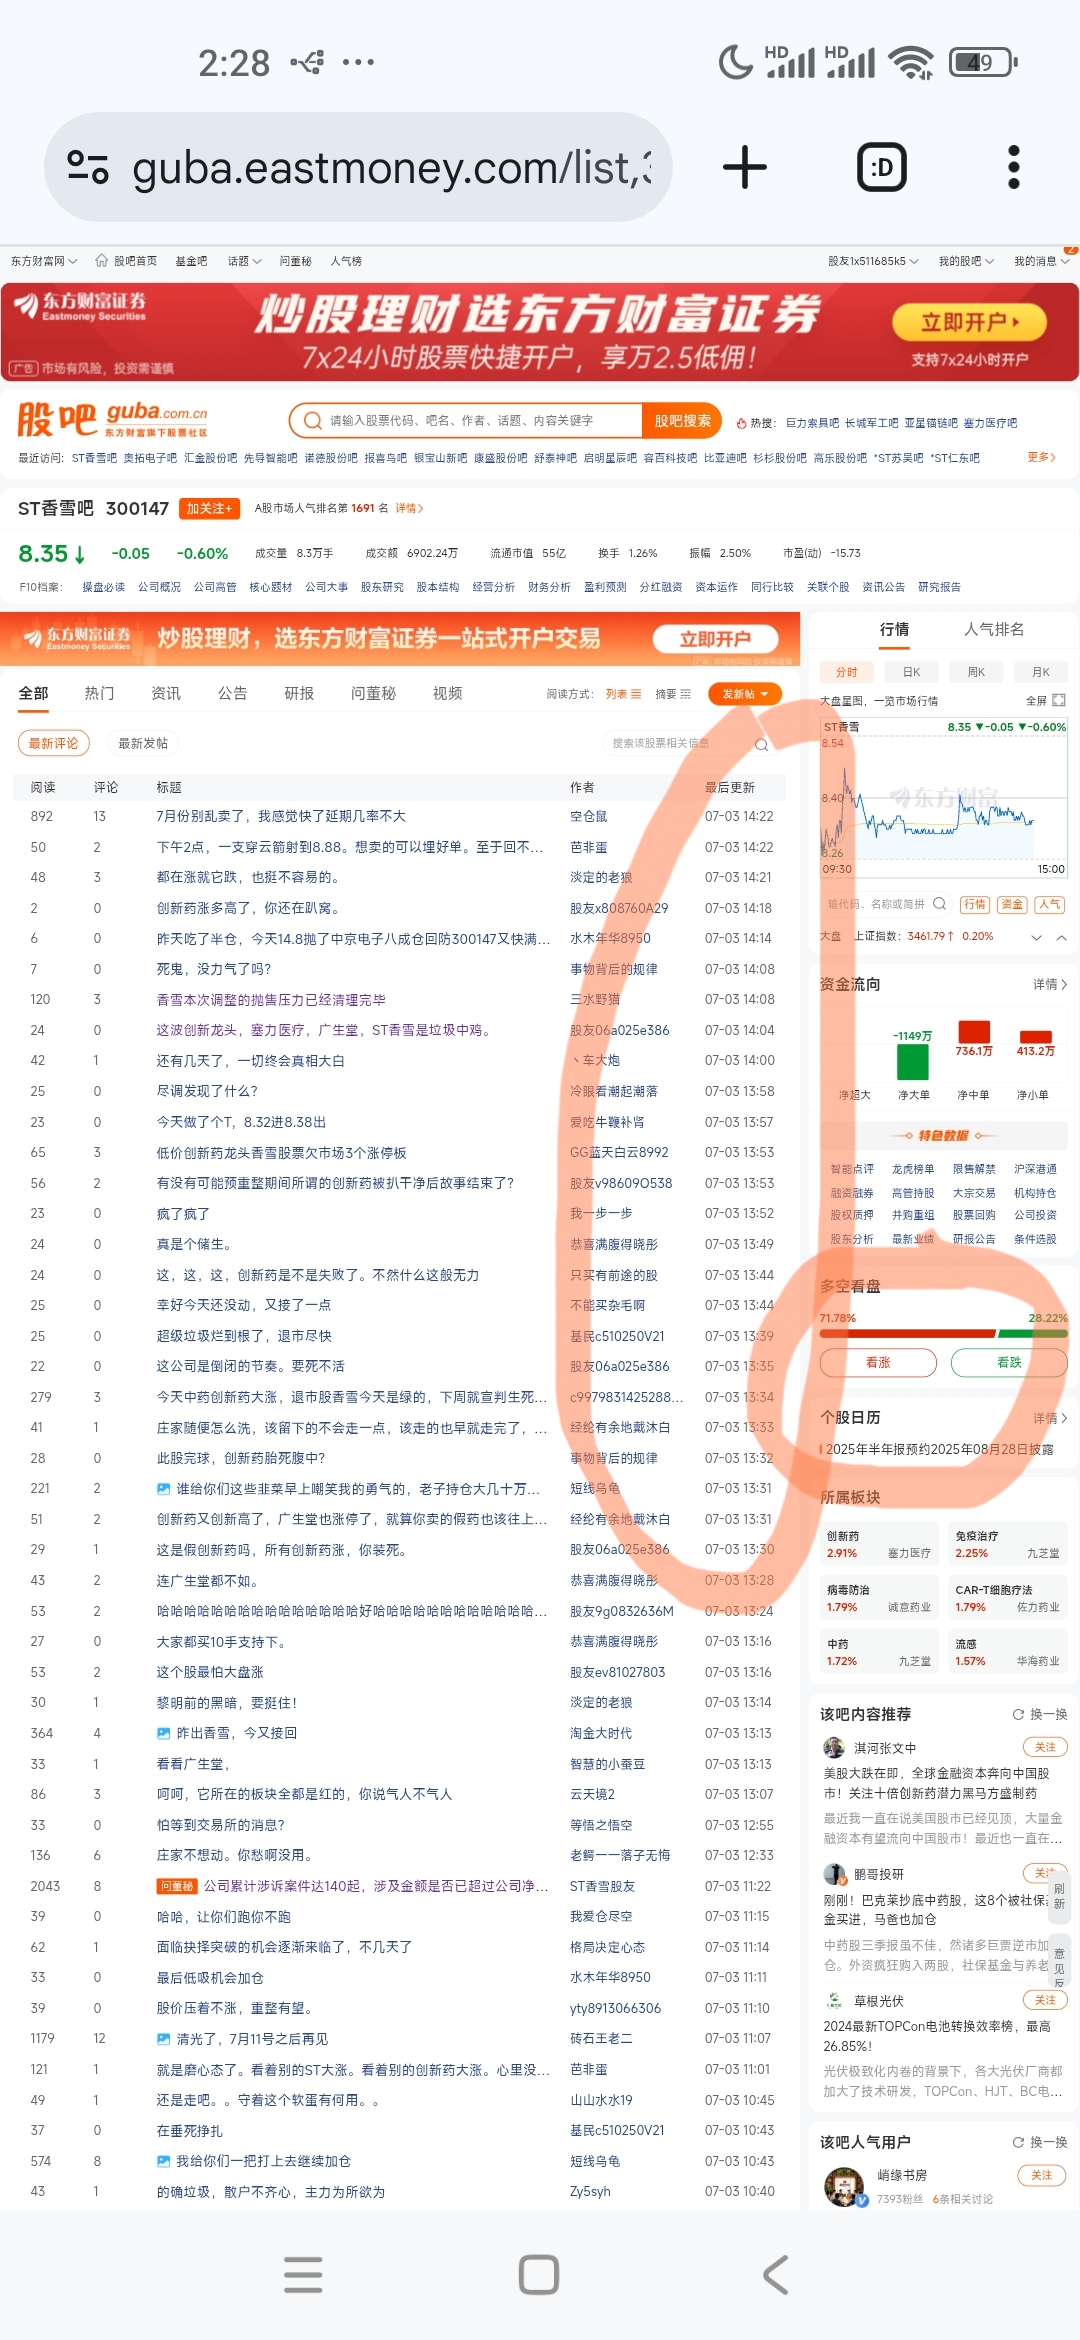Click the floating 刷新 side button

pyautogui.click(x=1059, y=1897)
